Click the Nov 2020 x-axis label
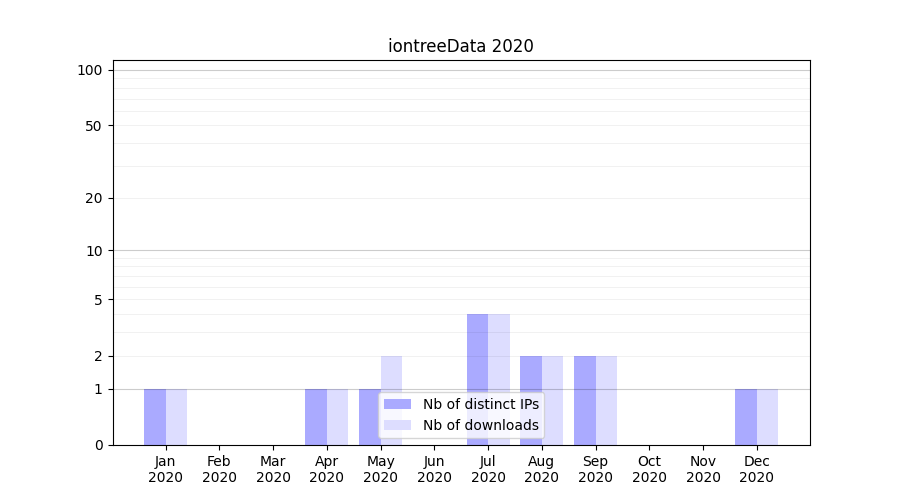 [x=703, y=469]
